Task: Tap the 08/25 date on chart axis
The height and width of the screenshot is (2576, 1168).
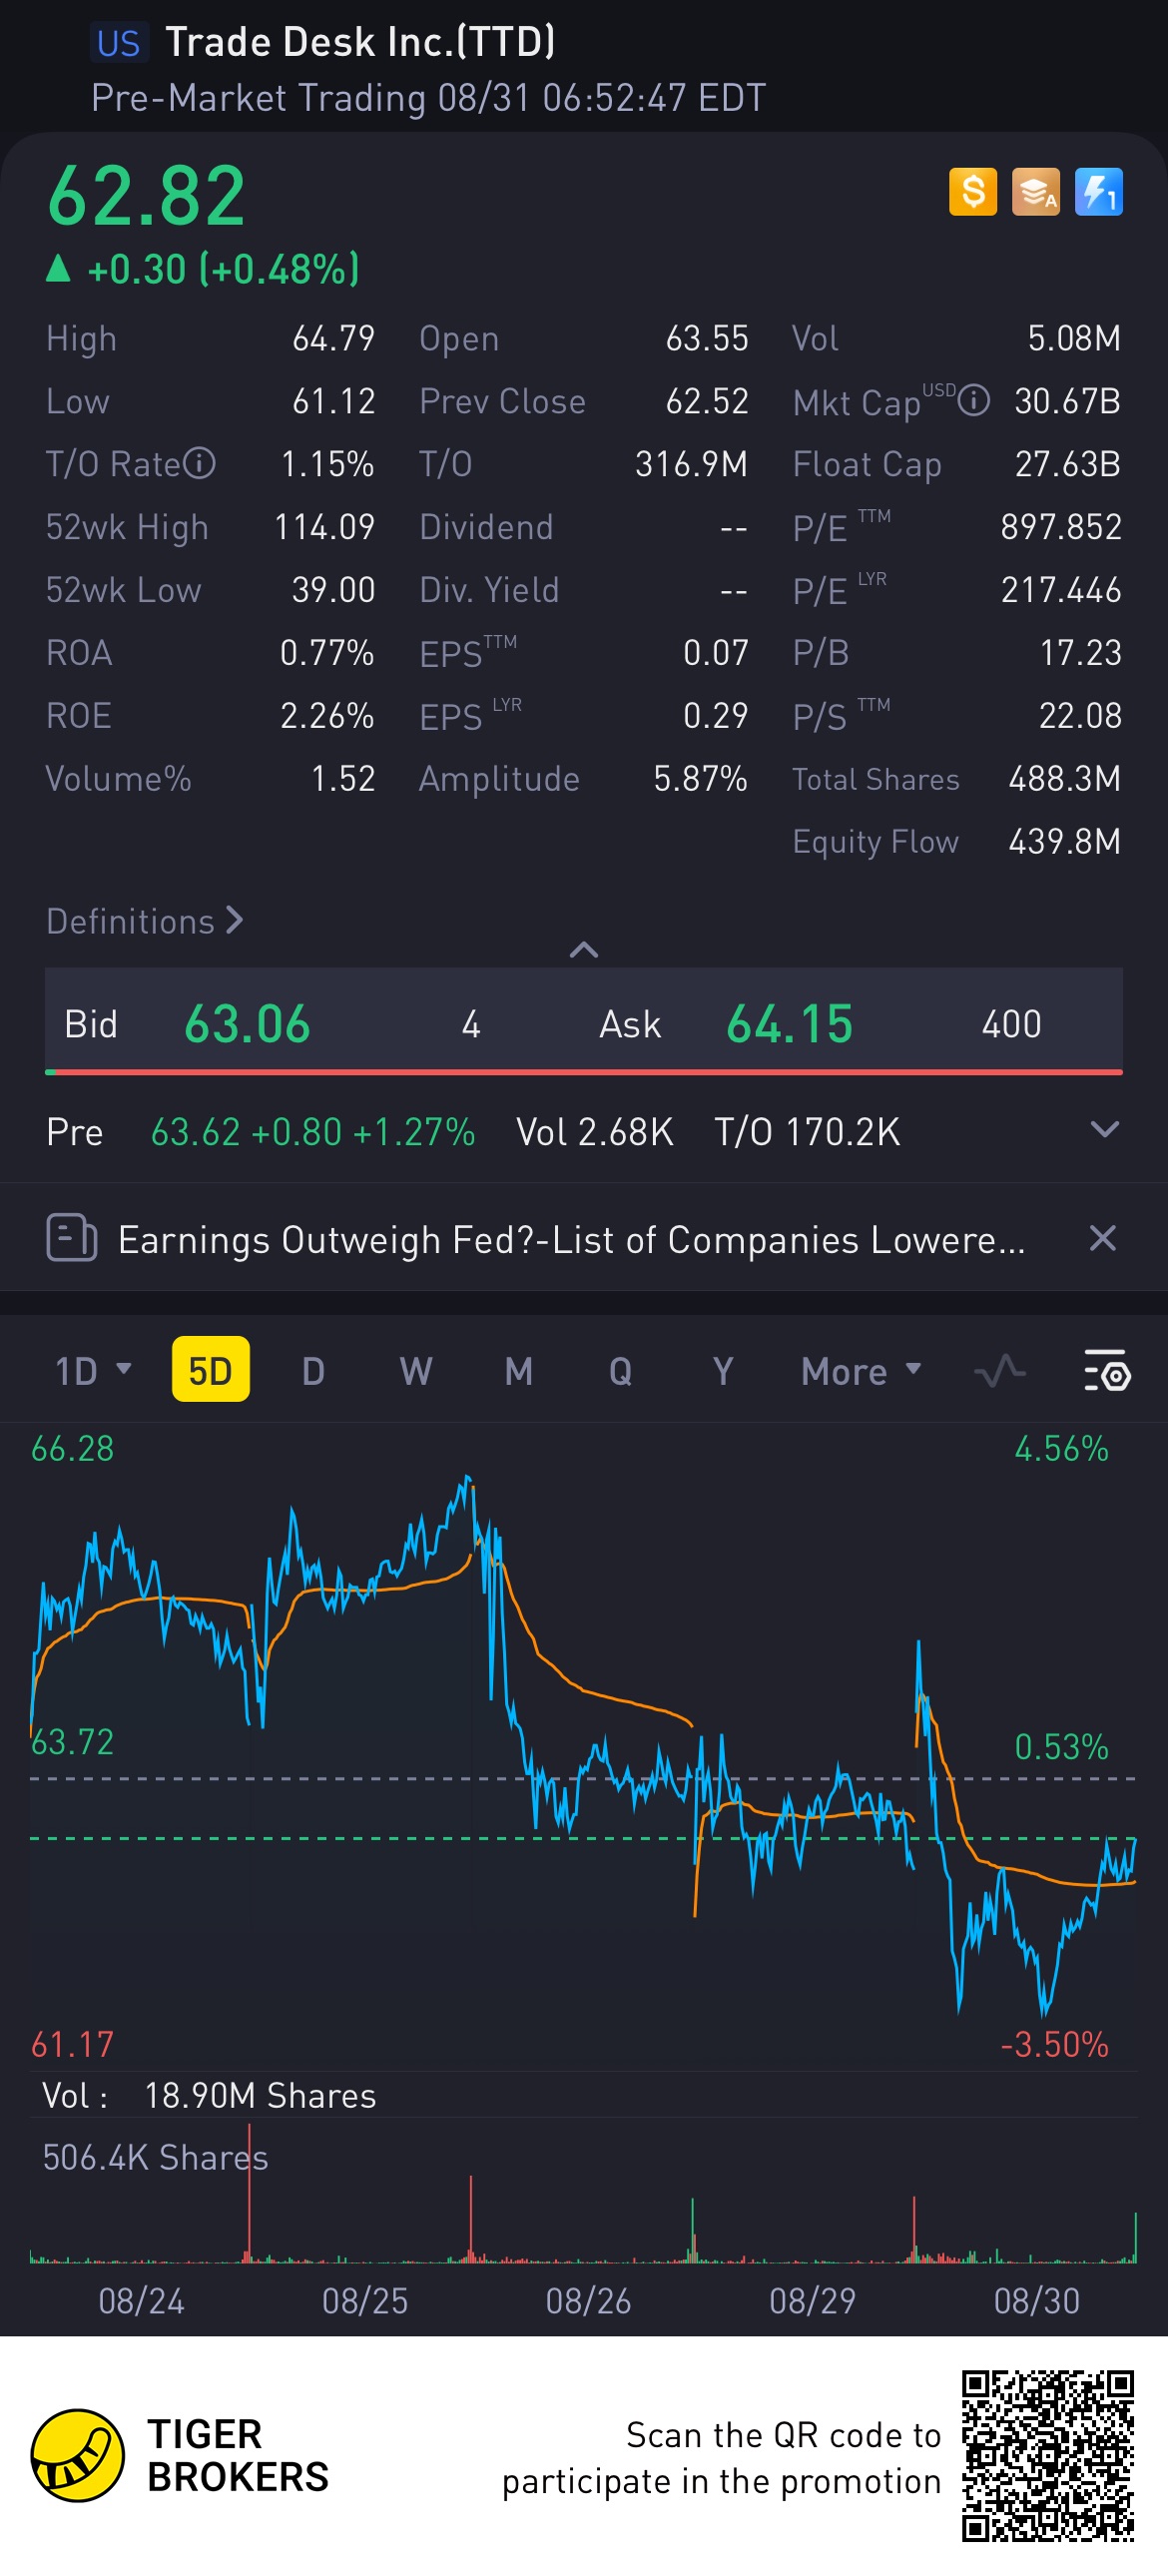Action: 365,2301
